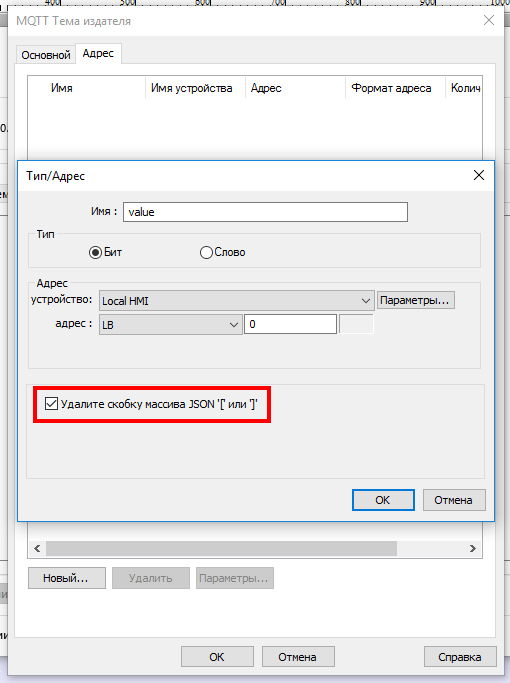Screen dimensions: 510x683
Task: Close the MQTT Тема издателя window
Action: [489, 20]
